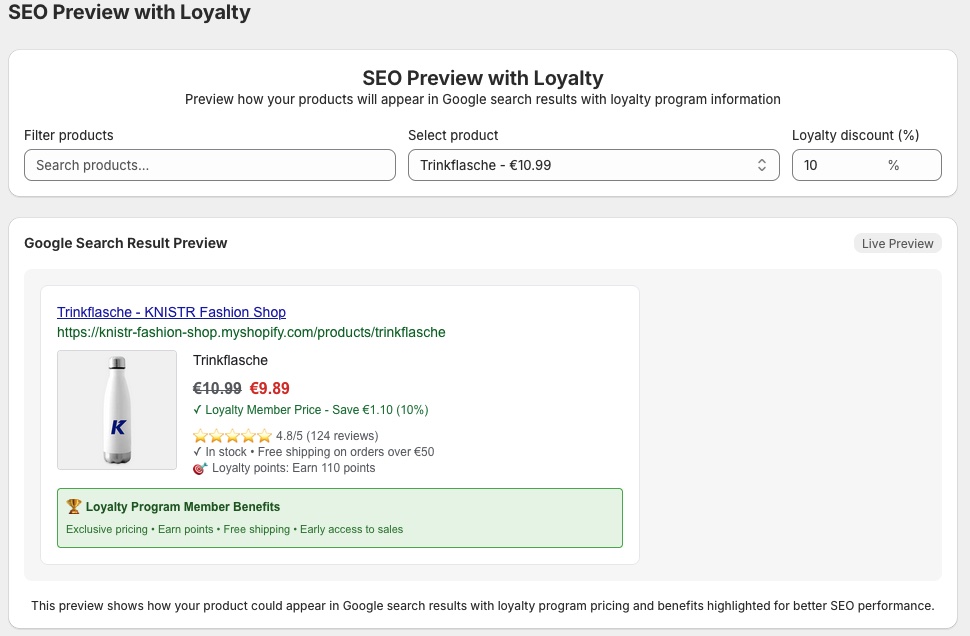Click the gold star rating icons
The width and height of the screenshot is (970, 636).
click(x=232, y=436)
